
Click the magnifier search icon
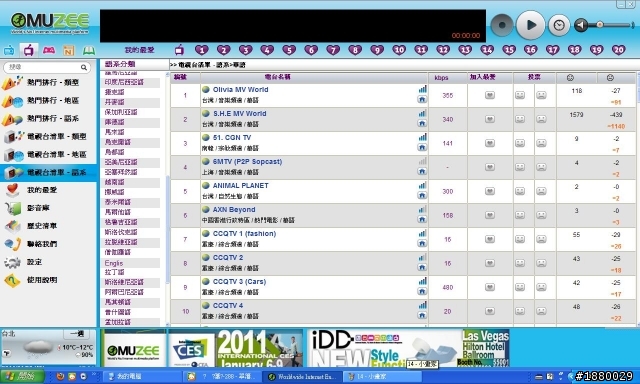point(84,67)
